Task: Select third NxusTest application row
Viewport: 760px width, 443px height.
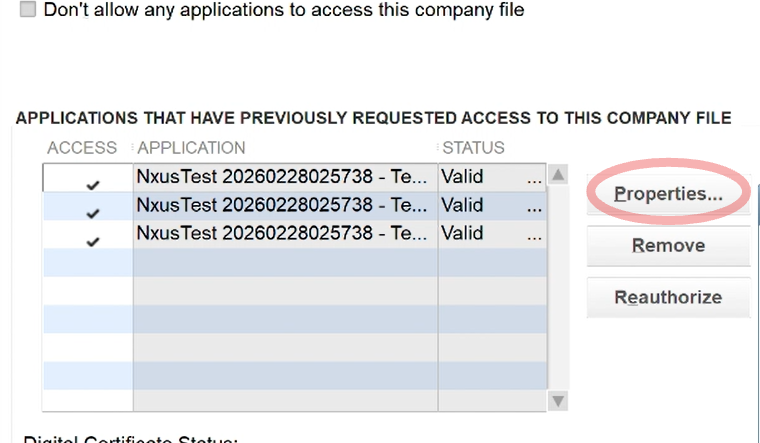Action: pyautogui.click(x=284, y=233)
